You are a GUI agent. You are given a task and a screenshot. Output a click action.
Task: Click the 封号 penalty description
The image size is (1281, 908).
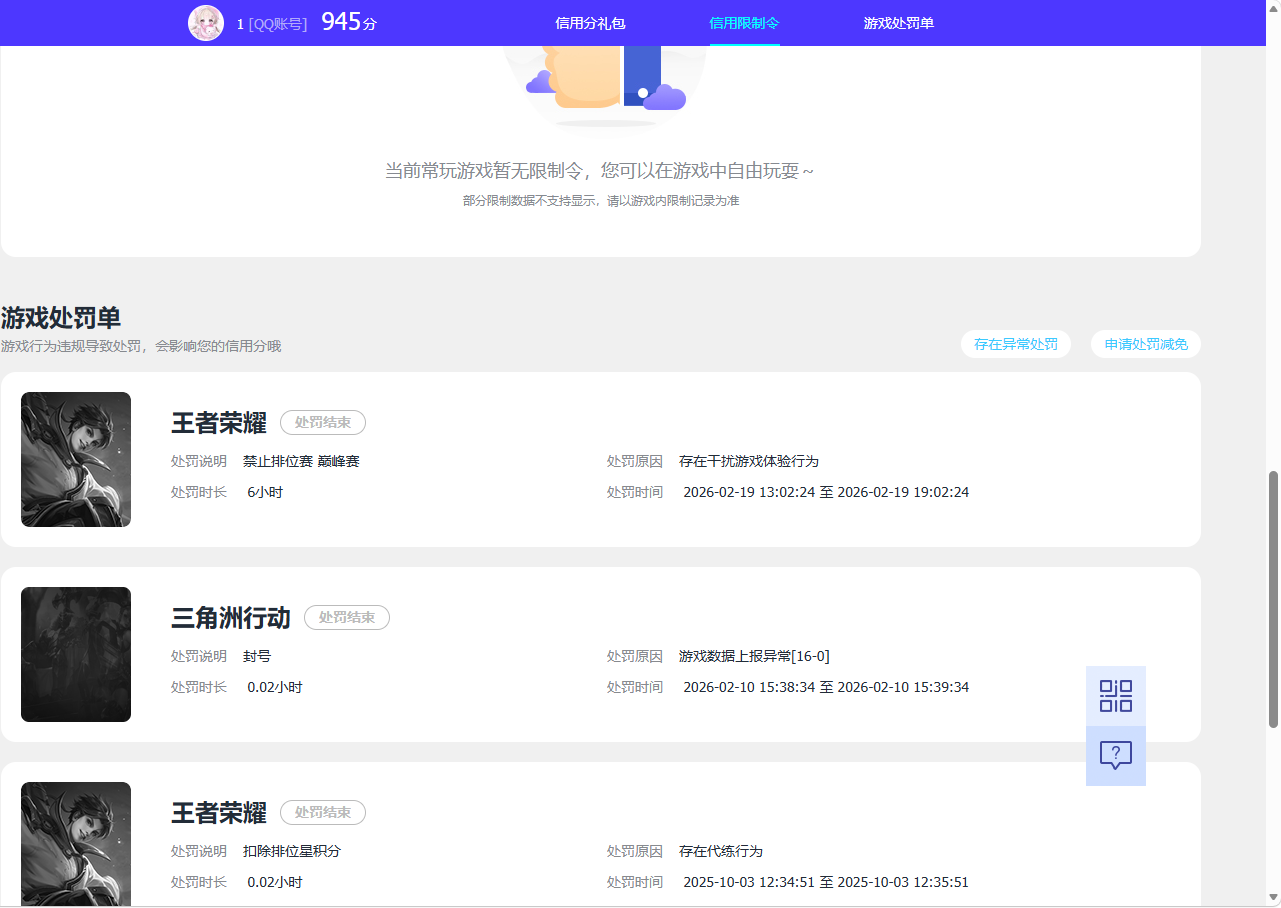coord(257,657)
